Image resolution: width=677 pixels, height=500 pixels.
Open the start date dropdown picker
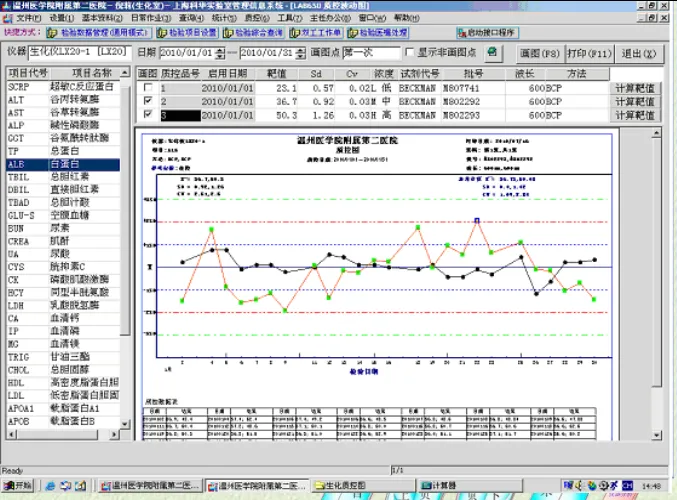click(222, 52)
